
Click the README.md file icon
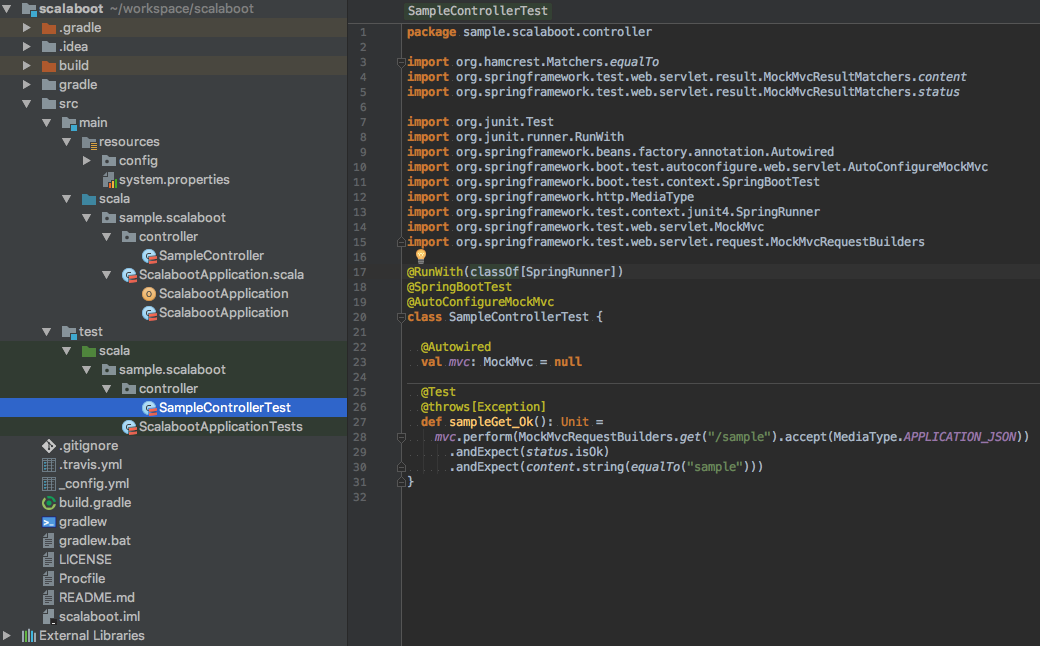pyautogui.click(x=48, y=598)
